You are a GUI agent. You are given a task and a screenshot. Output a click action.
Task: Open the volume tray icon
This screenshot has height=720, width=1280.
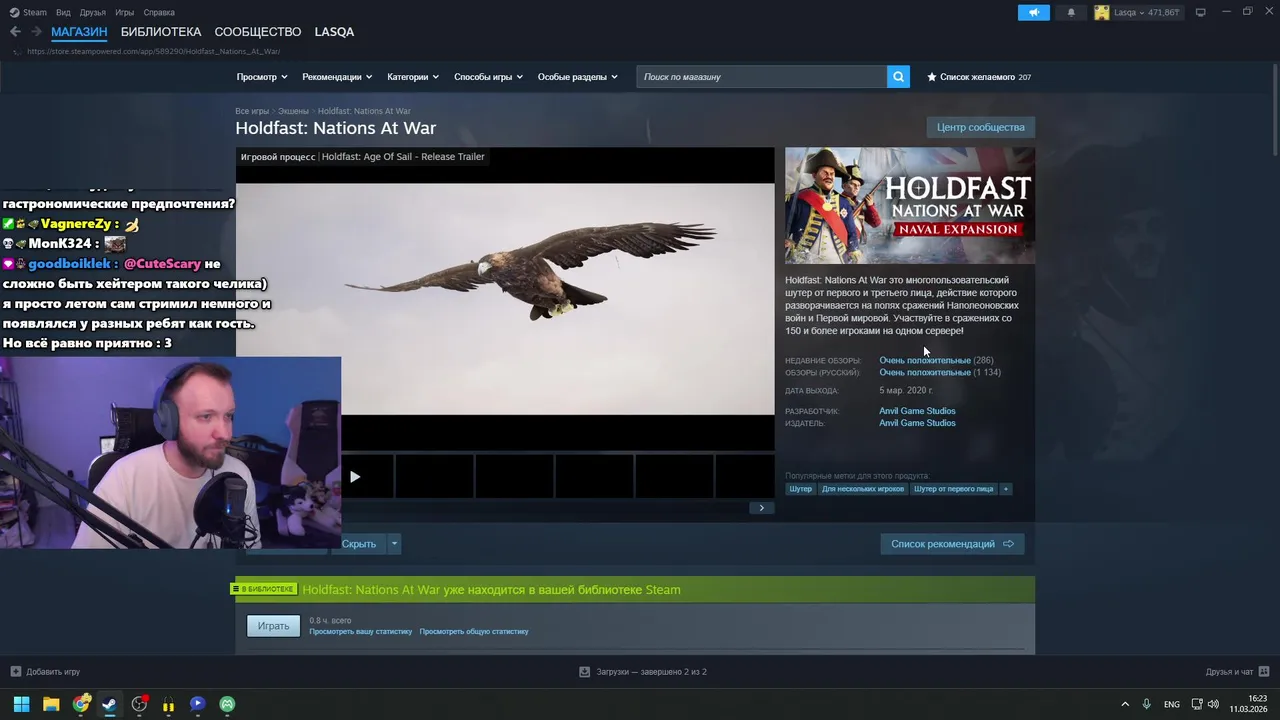click(x=1214, y=704)
